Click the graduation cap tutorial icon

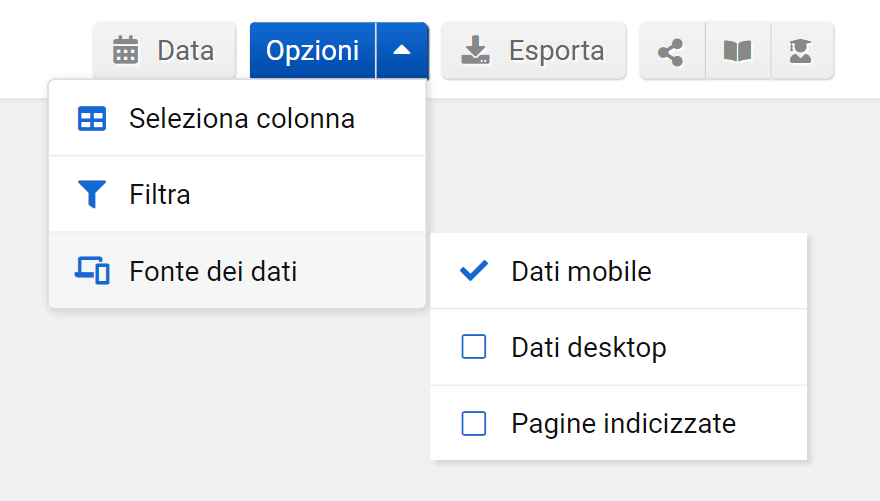[800, 51]
